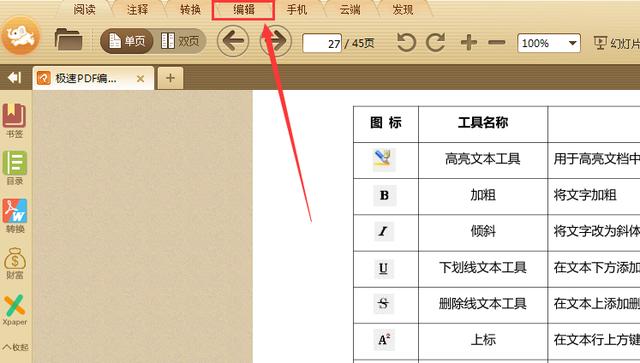Image resolution: width=640 pixels, height=363 pixels.
Task: Open the 财富 money bag icon
Action: point(15,263)
